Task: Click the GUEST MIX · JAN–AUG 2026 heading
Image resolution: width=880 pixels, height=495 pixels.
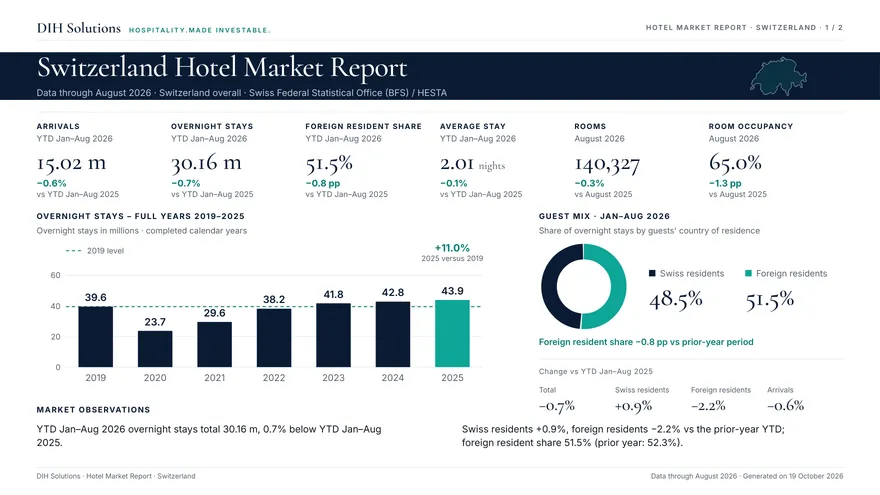Action: tap(604, 216)
